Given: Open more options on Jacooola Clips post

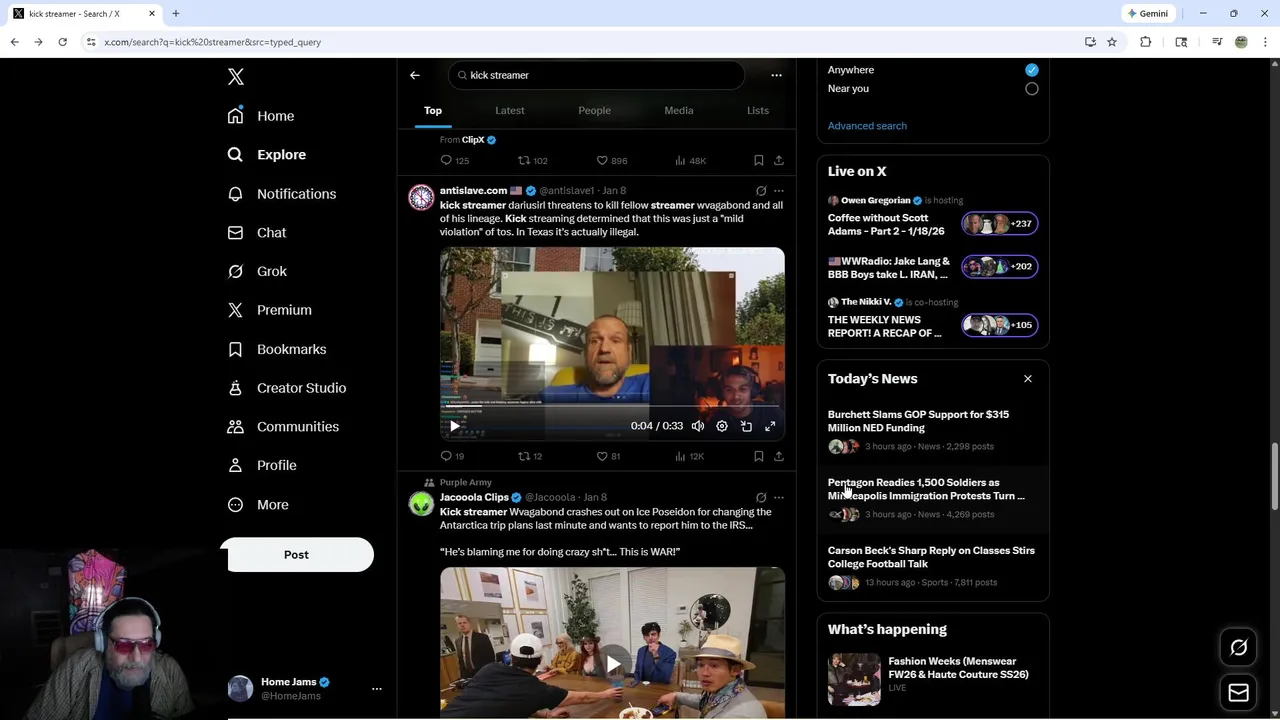Looking at the screenshot, I should point(778,497).
